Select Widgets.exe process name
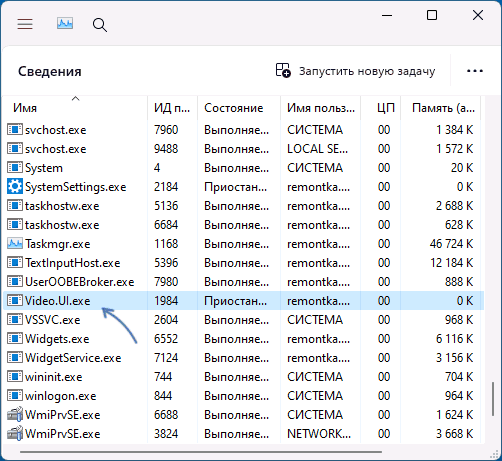This screenshot has width=502, height=461. click(57, 339)
